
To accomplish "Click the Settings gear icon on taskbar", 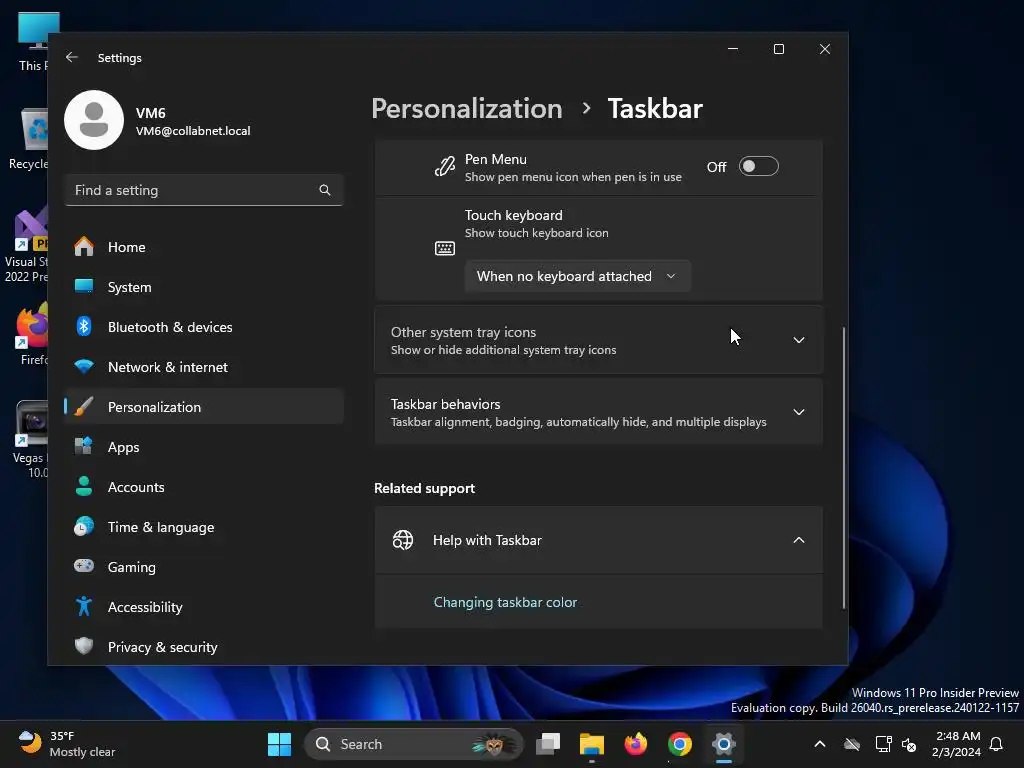I will 724,744.
